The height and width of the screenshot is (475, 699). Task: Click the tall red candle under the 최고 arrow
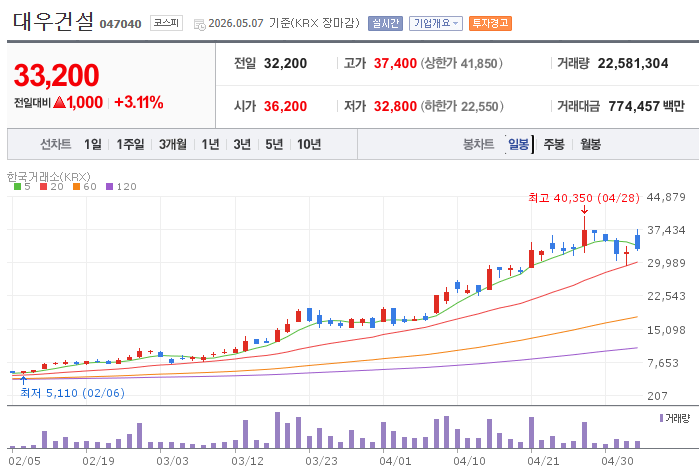(x=584, y=234)
